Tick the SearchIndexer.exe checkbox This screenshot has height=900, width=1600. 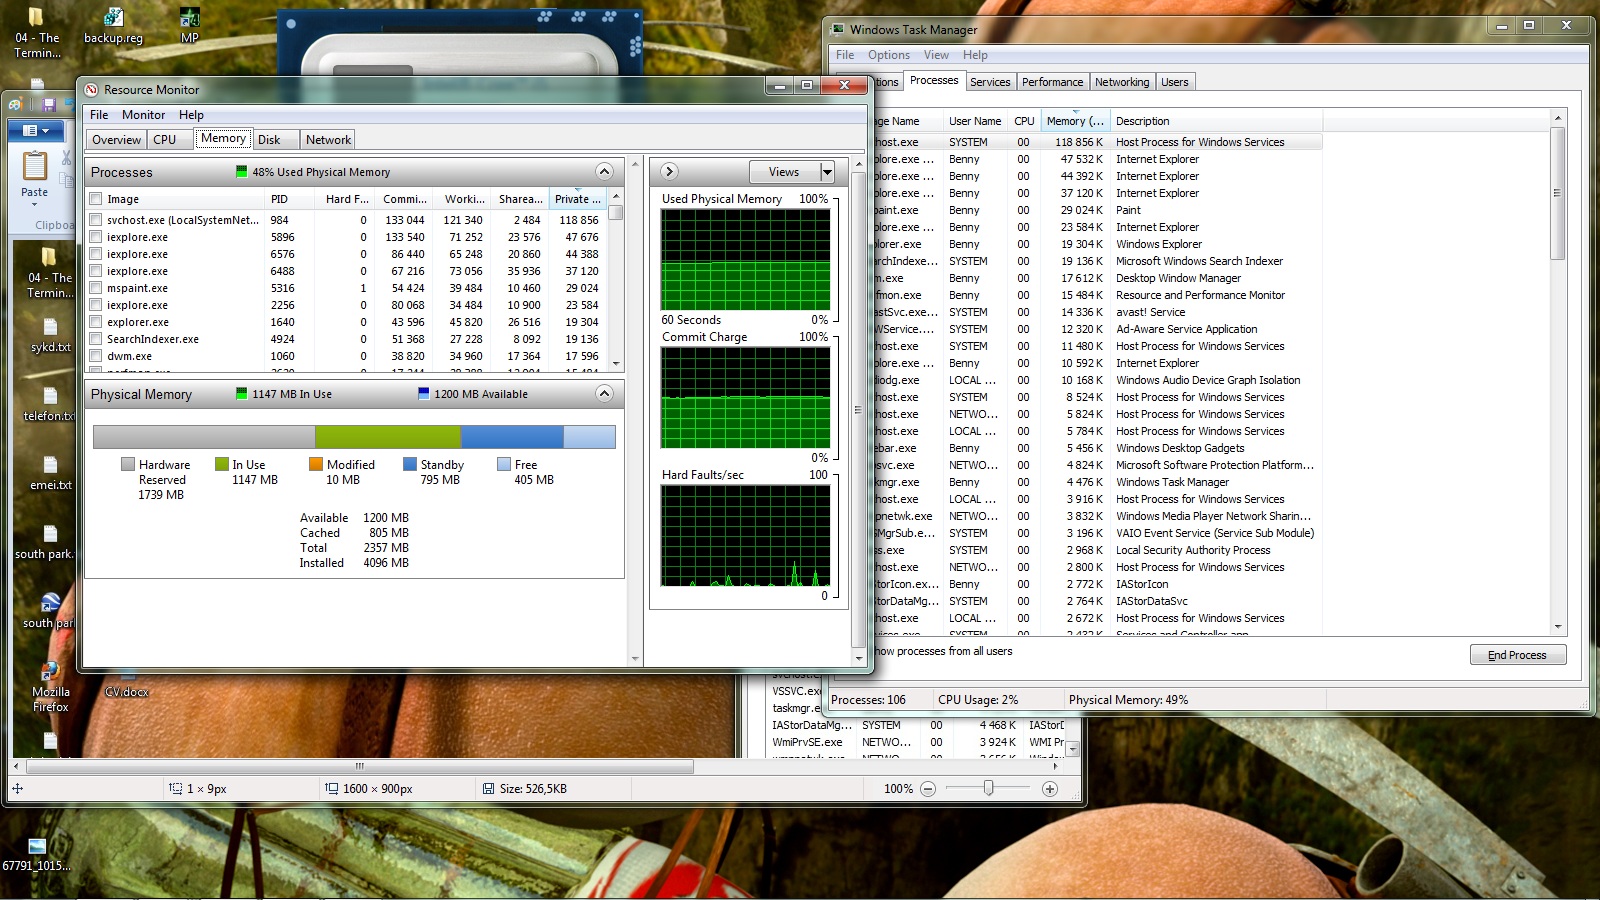[x=96, y=339]
